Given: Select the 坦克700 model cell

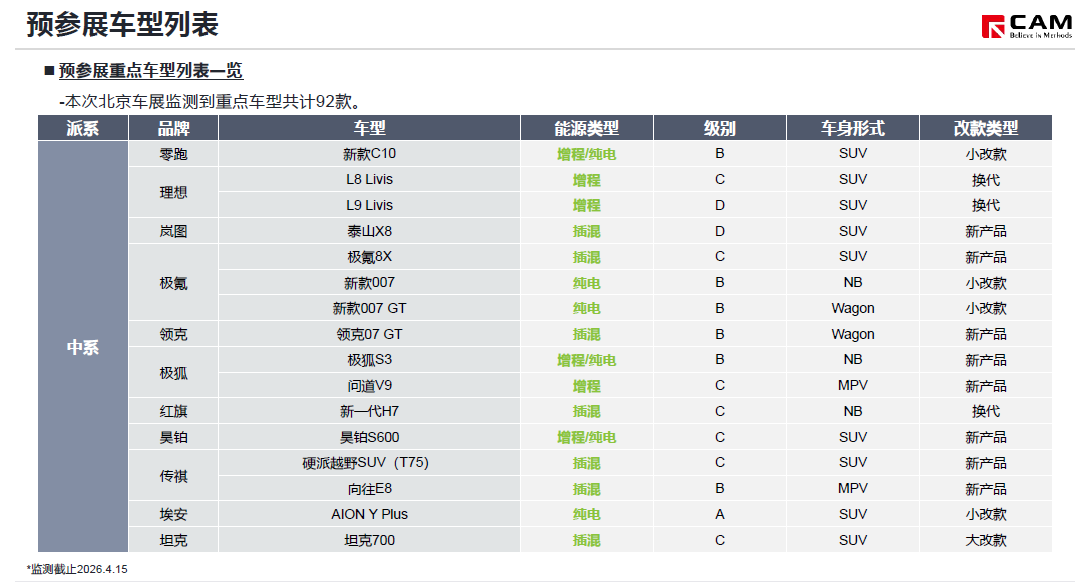Looking at the screenshot, I should (369, 540).
